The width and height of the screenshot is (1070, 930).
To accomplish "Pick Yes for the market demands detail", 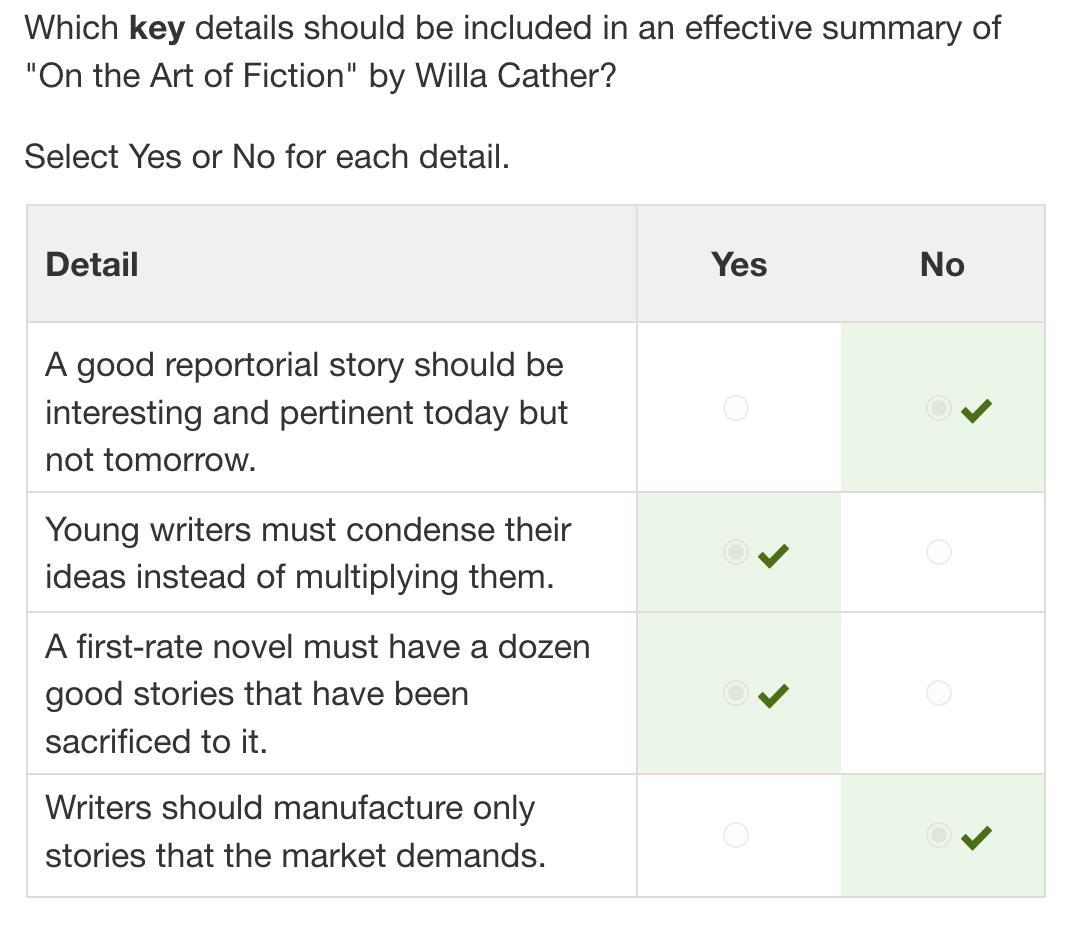I will click(x=735, y=835).
